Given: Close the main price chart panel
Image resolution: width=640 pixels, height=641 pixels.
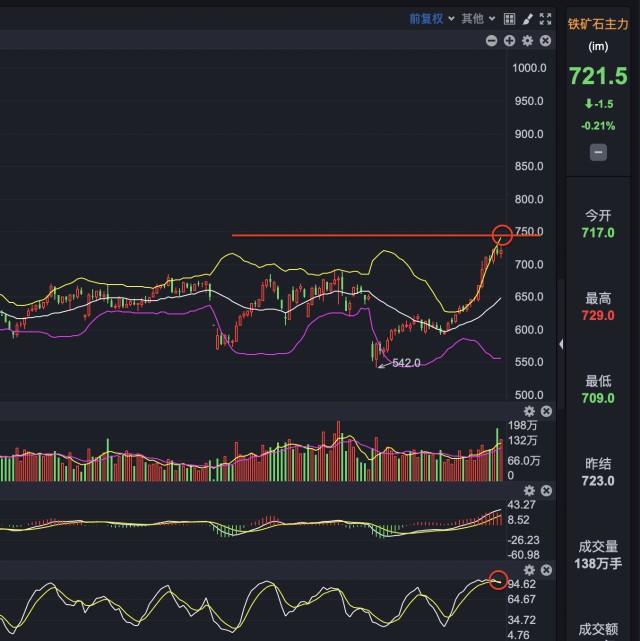Looking at the screenshot, I should (546, 41).
